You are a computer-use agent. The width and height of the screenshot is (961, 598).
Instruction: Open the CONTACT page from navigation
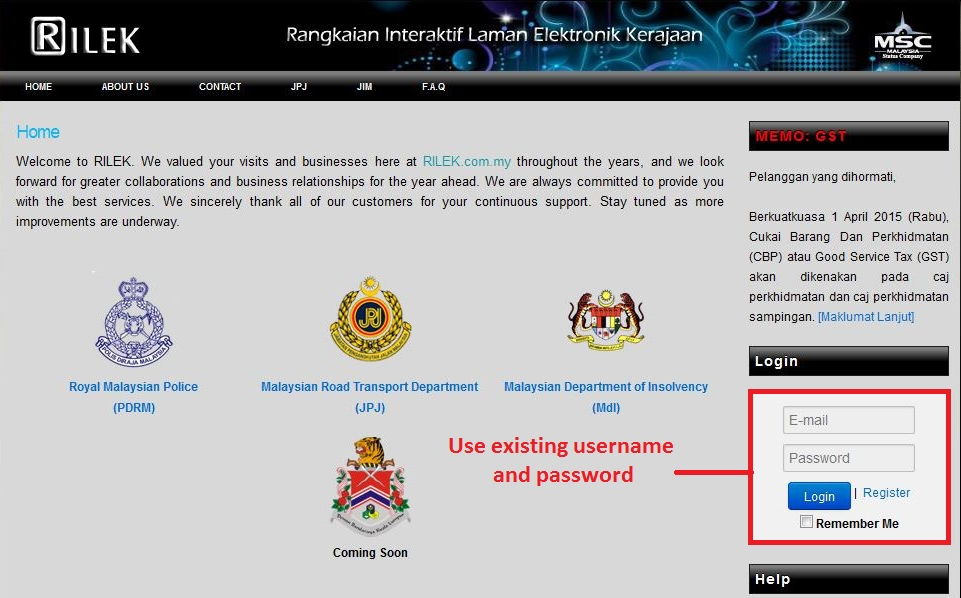pyautogui.click(x=220, y=86)
